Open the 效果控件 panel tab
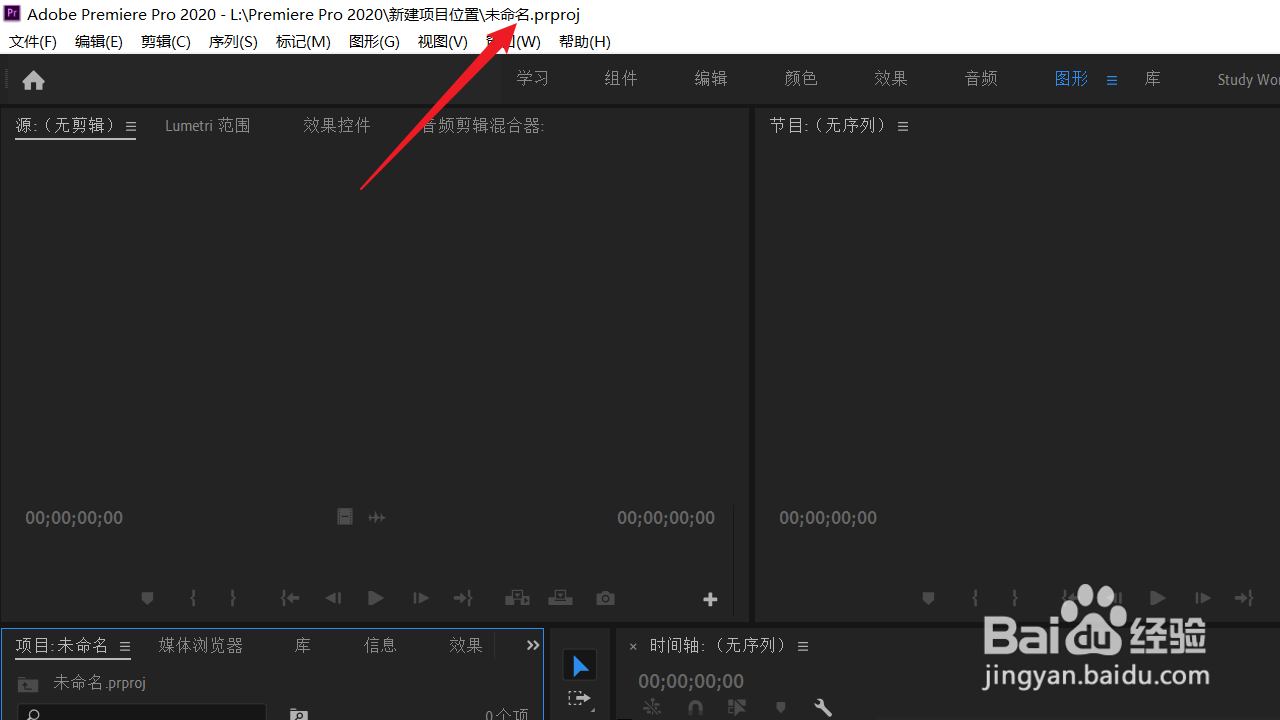The image size is (1280, 720). tap(337, 126)
